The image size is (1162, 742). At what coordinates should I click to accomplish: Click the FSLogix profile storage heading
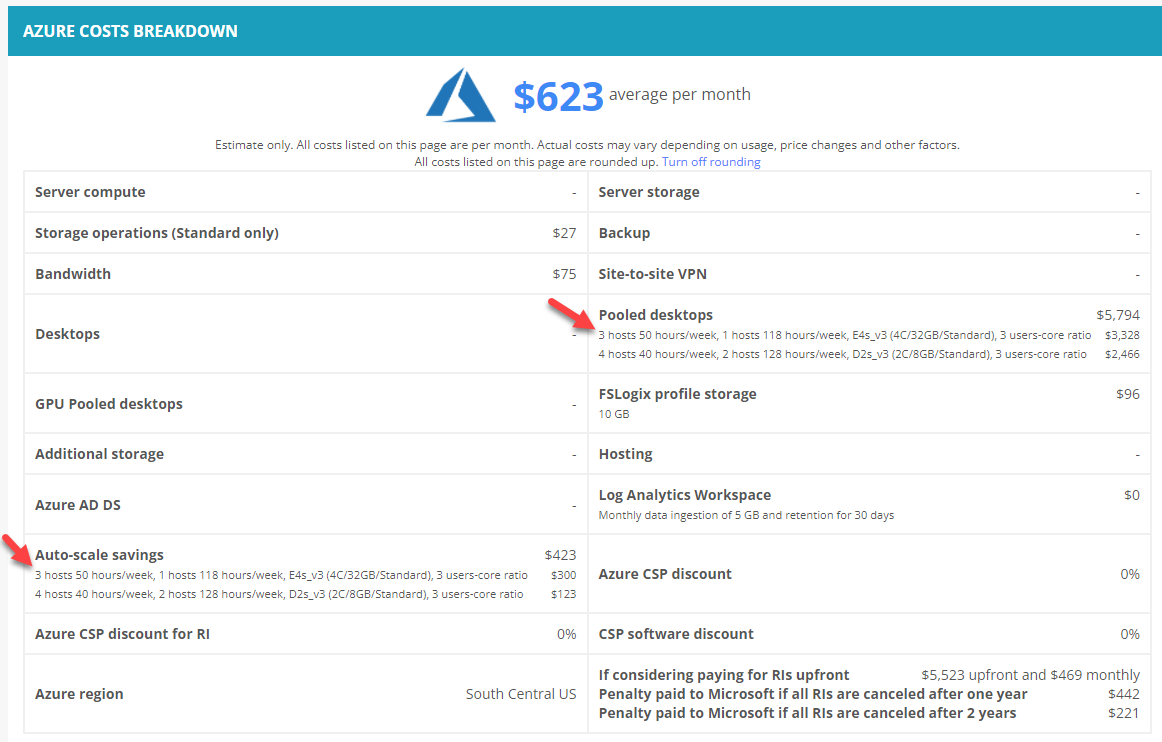pos(677,394)
